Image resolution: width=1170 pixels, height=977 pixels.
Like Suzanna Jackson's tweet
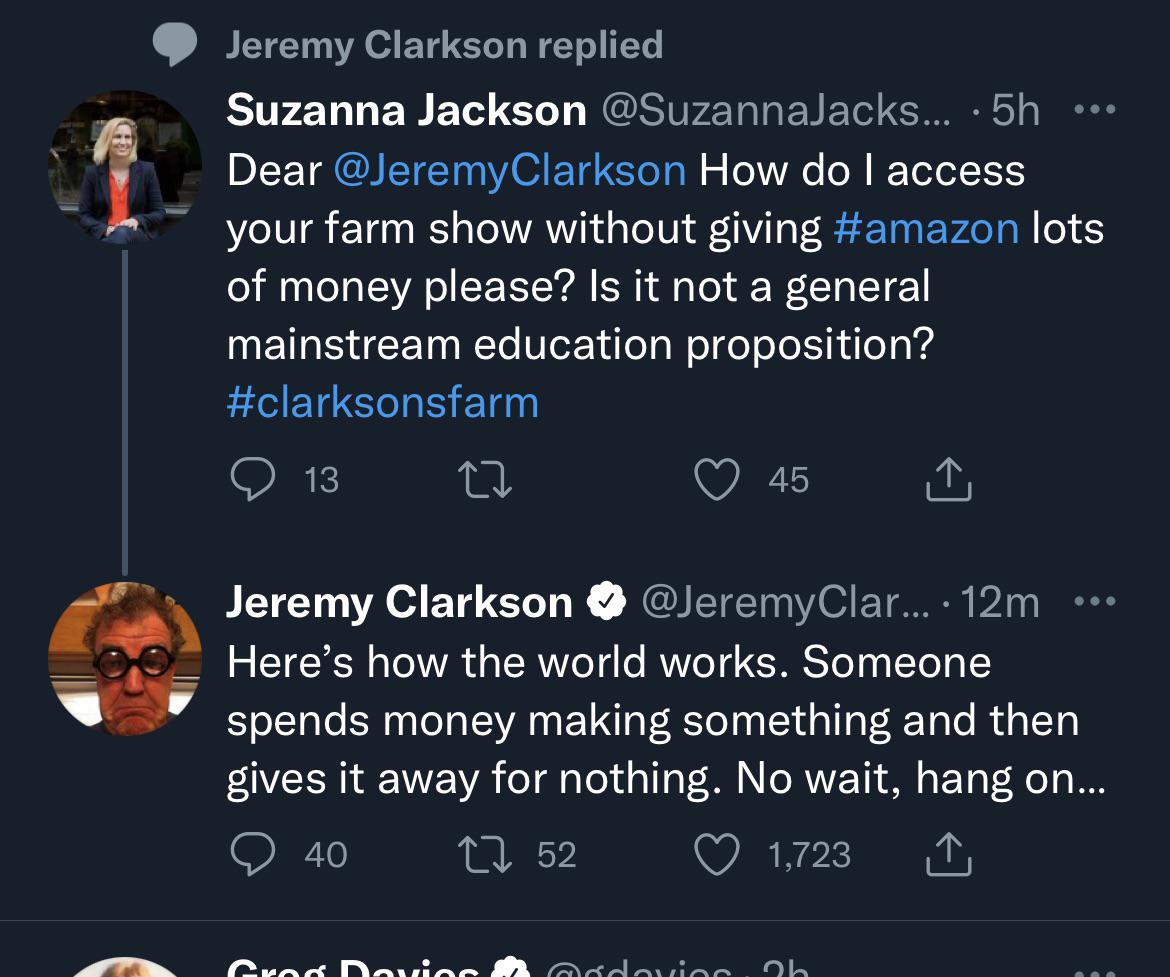[716, 479]
